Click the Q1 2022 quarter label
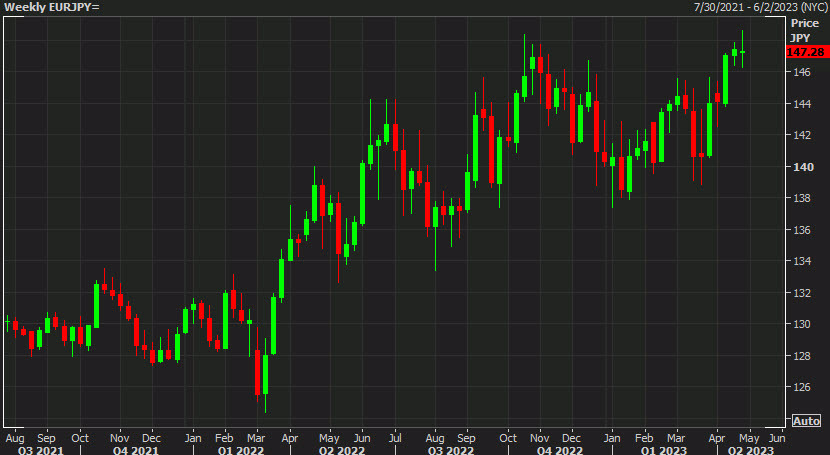830x455 pixels. click(241, 450)
